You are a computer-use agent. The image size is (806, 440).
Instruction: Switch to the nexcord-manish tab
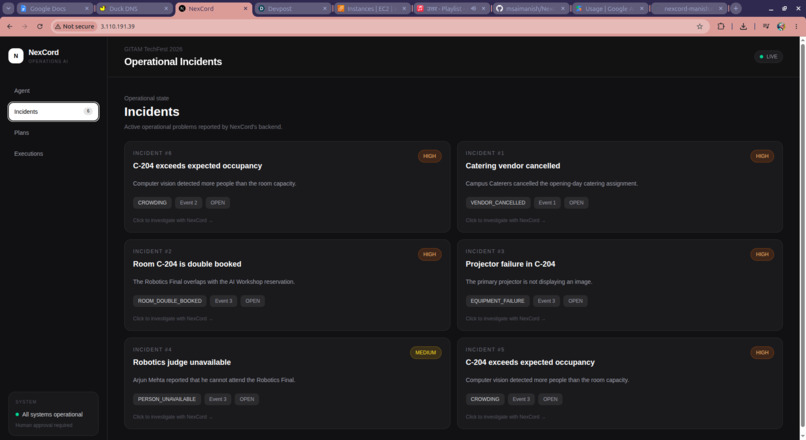[689, 9]
